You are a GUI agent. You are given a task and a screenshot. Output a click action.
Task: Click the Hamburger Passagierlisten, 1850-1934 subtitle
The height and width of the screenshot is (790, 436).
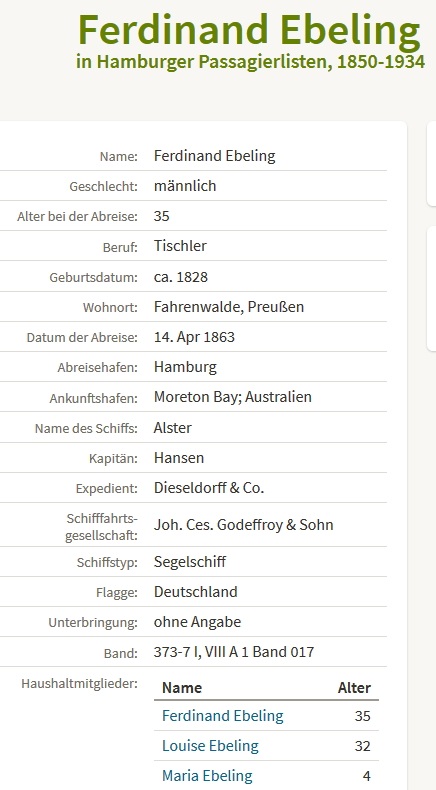coord(251,61)
